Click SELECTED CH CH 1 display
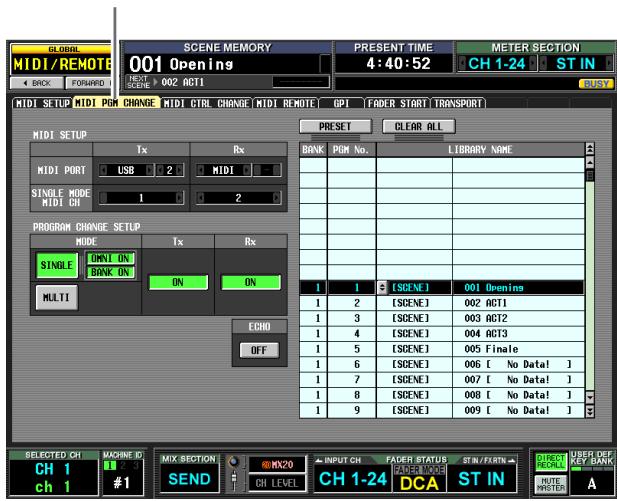Image resolution: width=617 pixels, height=501 pixels. point(54,478)
